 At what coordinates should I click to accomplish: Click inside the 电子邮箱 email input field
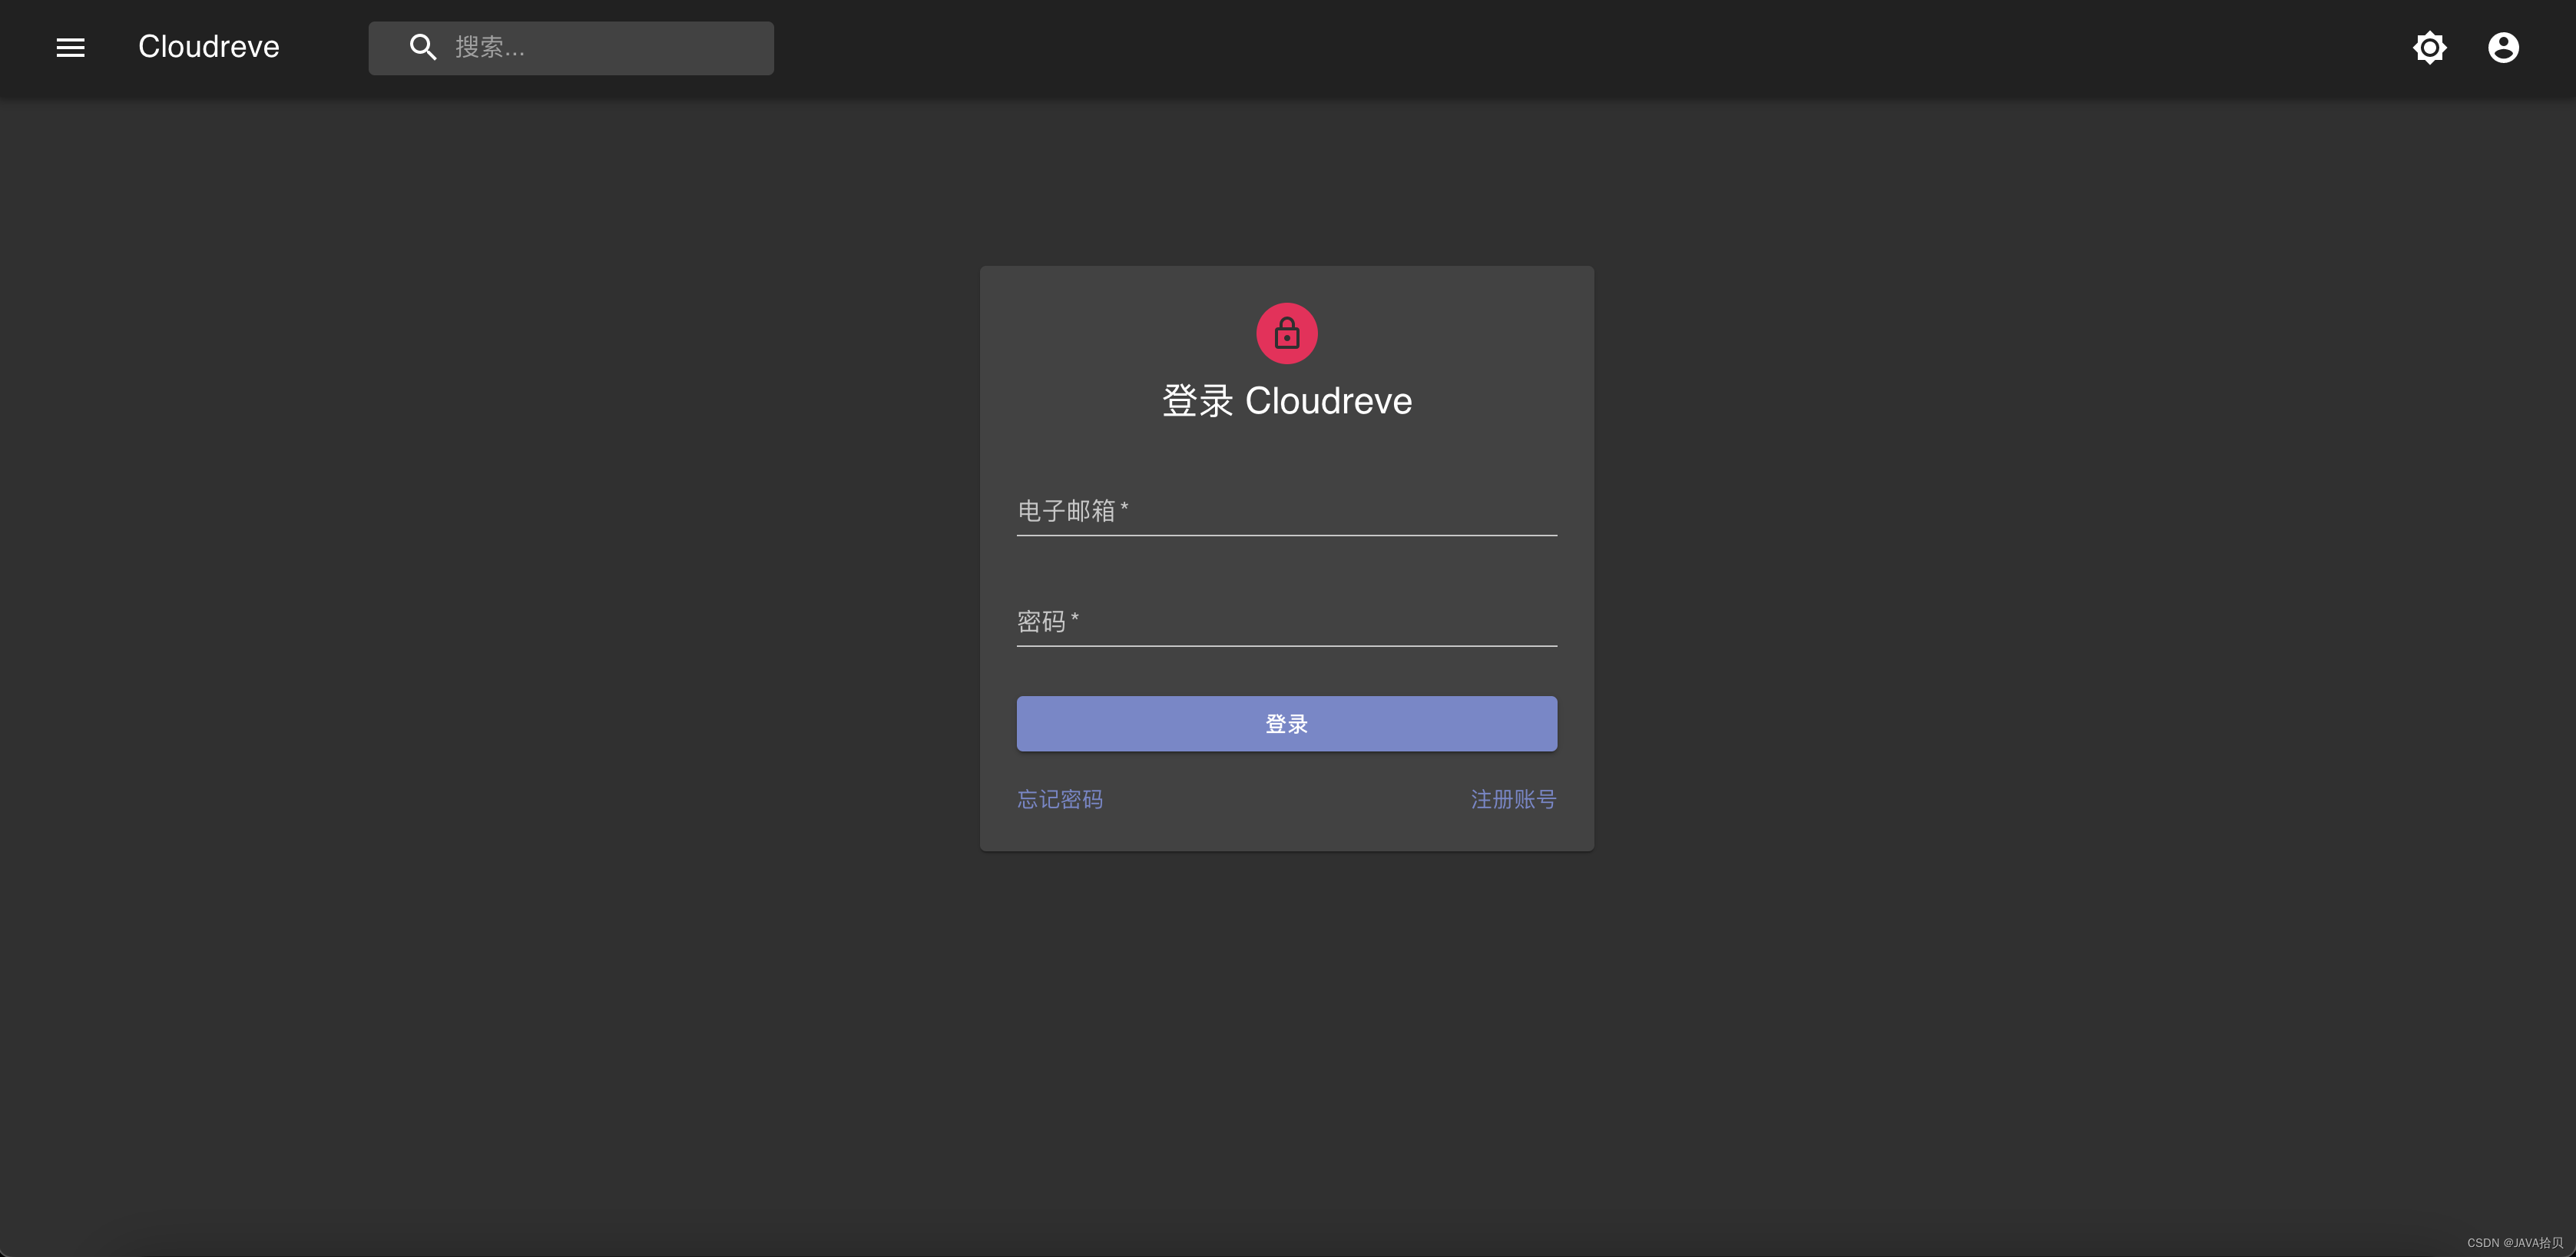(x=1286, y=515)
